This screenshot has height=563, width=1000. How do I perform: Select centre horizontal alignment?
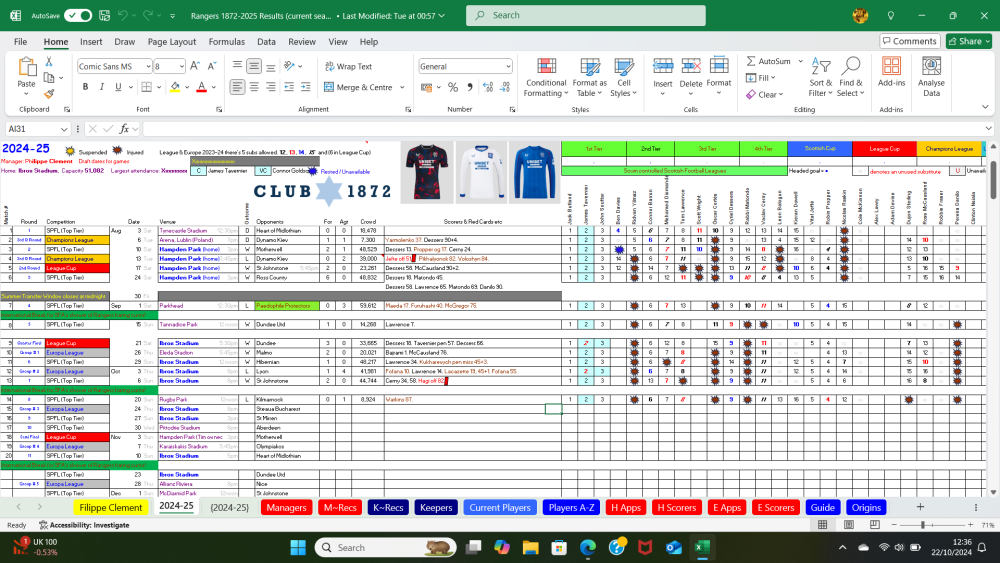[x=254, y=87]
